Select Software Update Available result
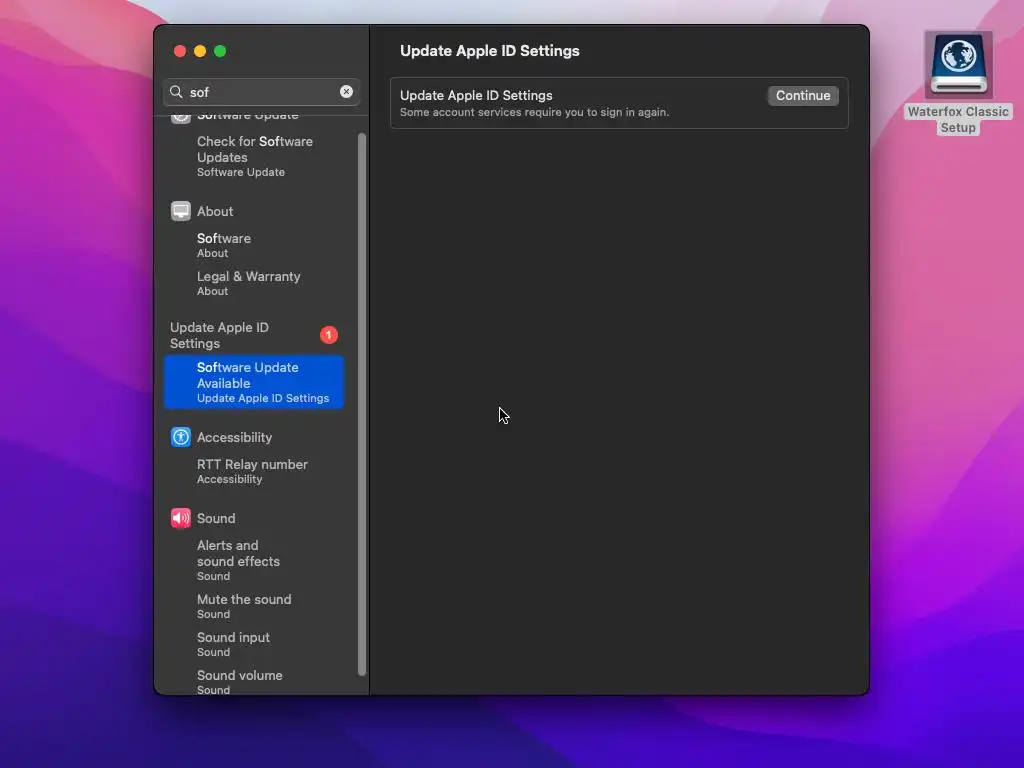Screen dimensions: 1024x768 tap(254, 382)
